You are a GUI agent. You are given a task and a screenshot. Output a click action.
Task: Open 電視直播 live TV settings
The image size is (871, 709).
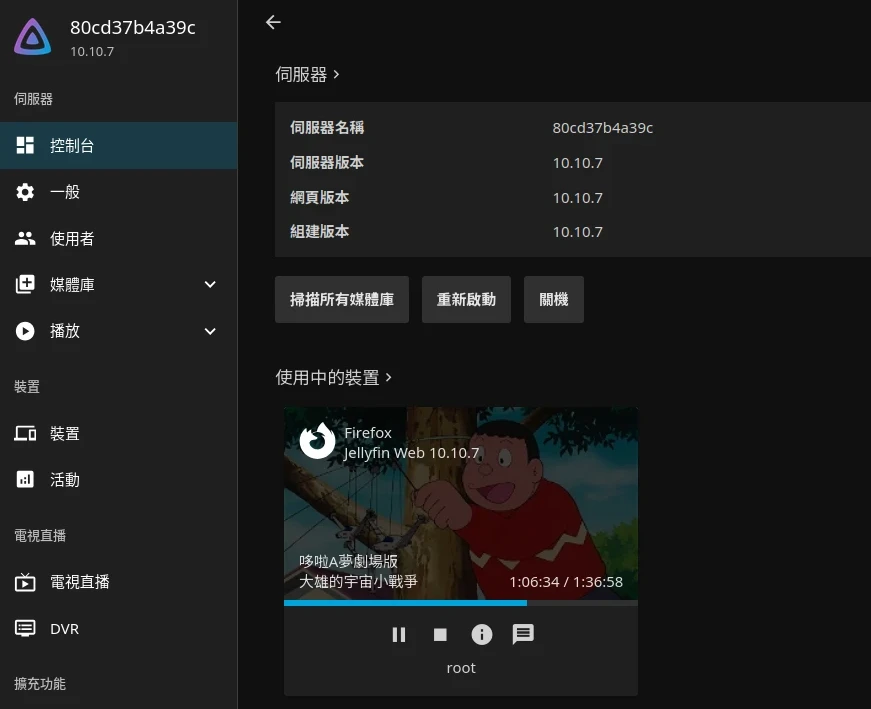79,582
